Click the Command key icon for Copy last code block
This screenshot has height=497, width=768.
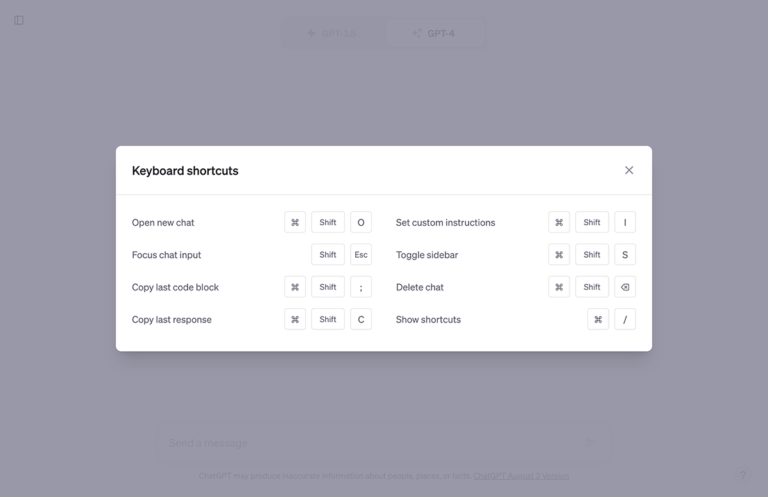click(x=295, y=287)
